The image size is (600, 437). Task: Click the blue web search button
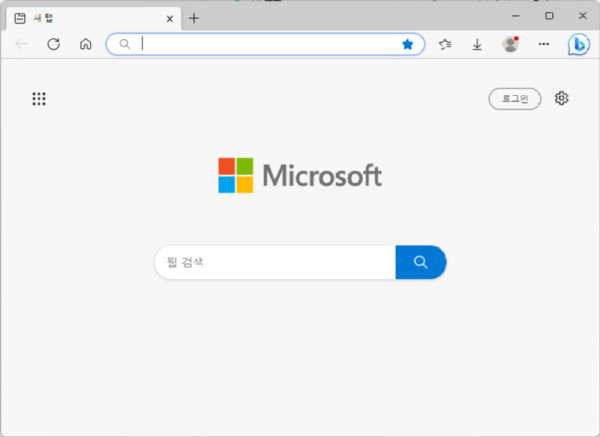coord(421,262)
